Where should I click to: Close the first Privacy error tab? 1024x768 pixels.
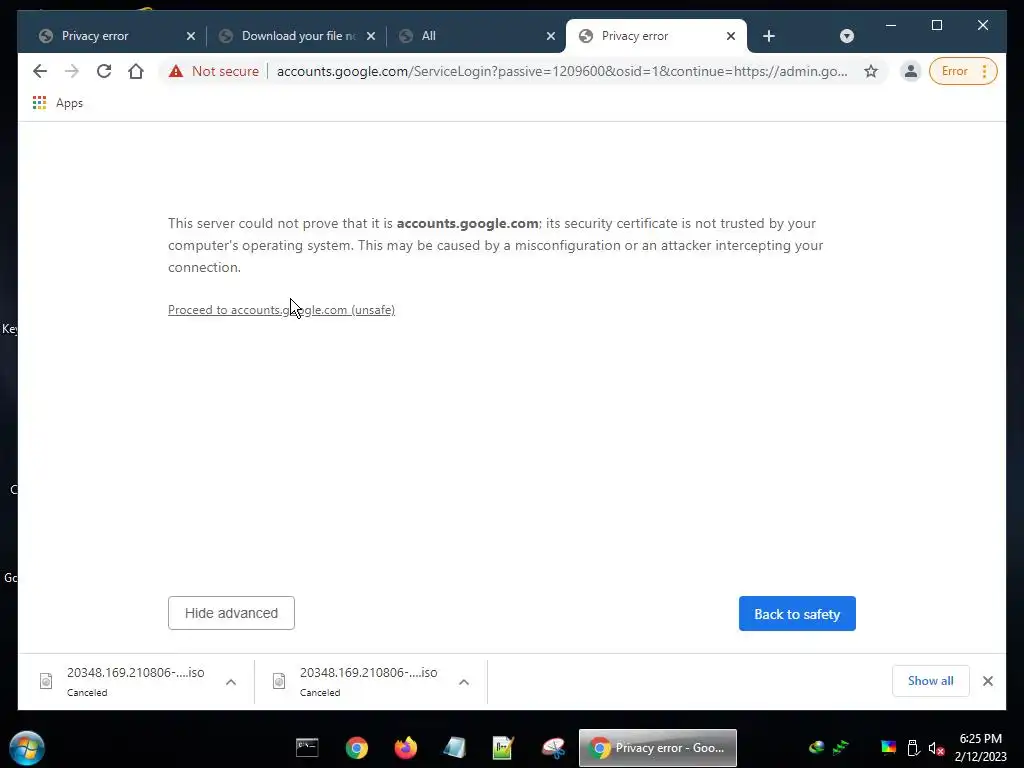tap(191, 36)
